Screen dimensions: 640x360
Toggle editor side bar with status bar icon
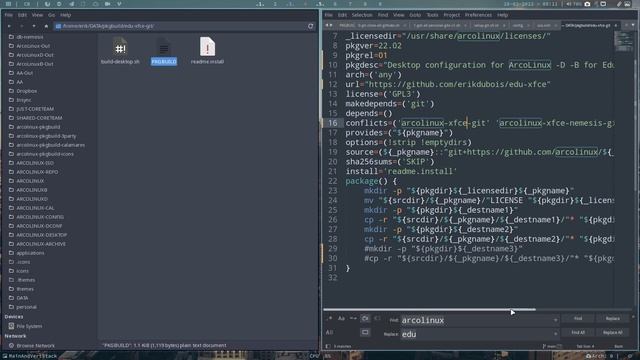[x=328, y=347]
